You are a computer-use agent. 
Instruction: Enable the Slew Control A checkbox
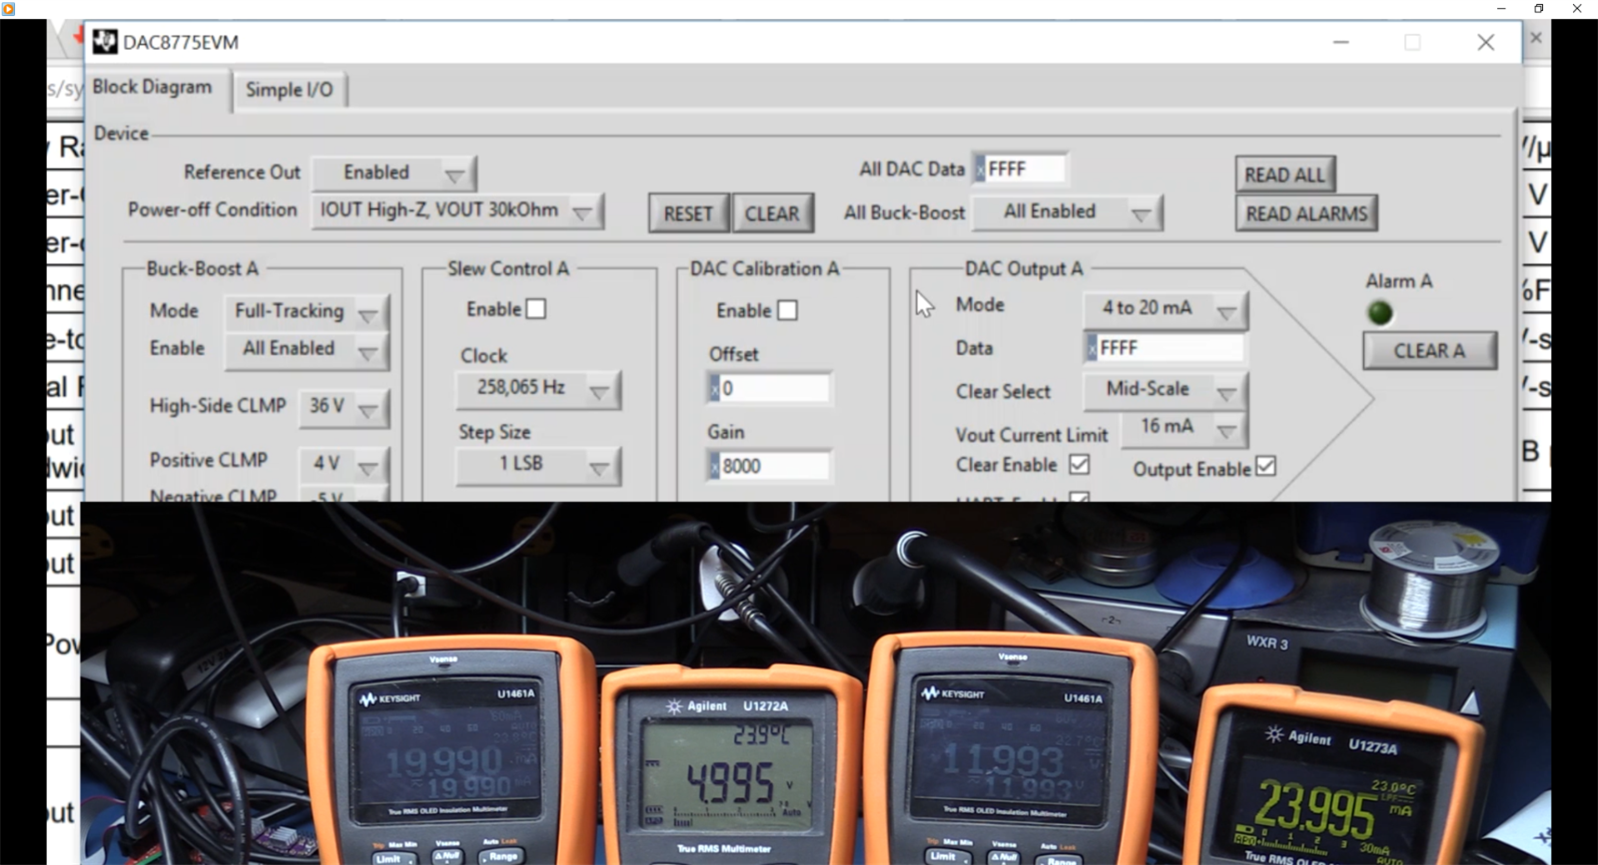coord(536,309)
